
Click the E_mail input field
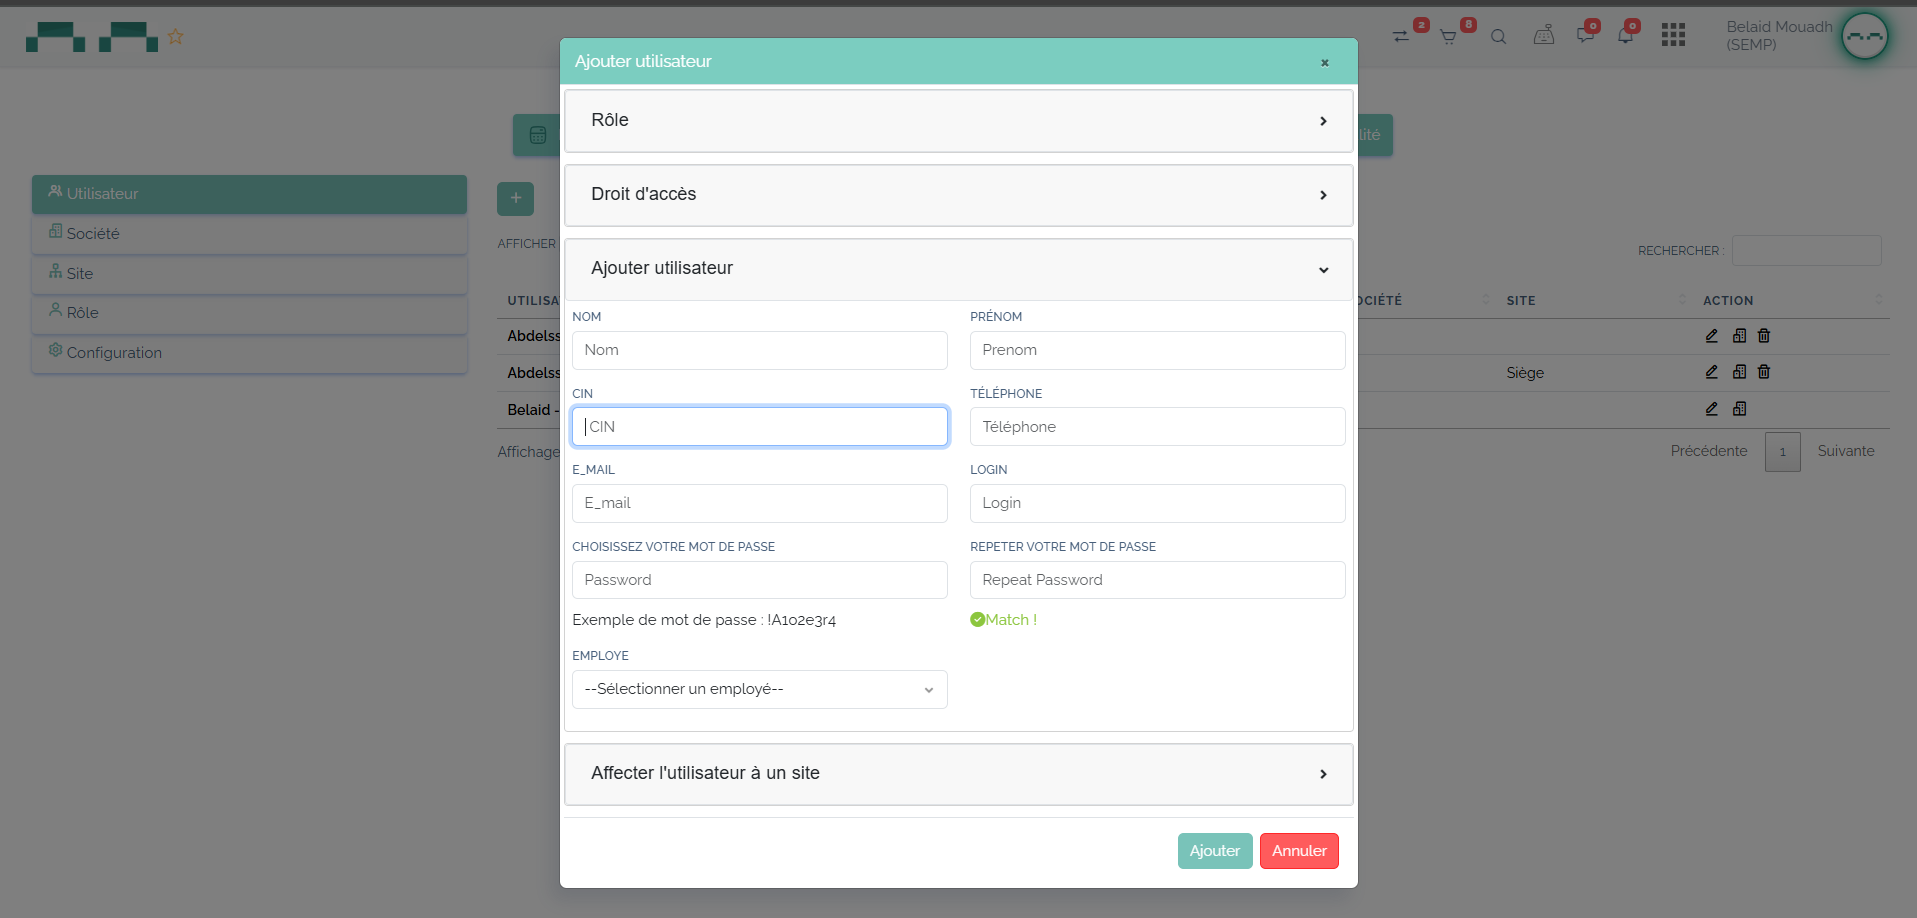point(759,503)
